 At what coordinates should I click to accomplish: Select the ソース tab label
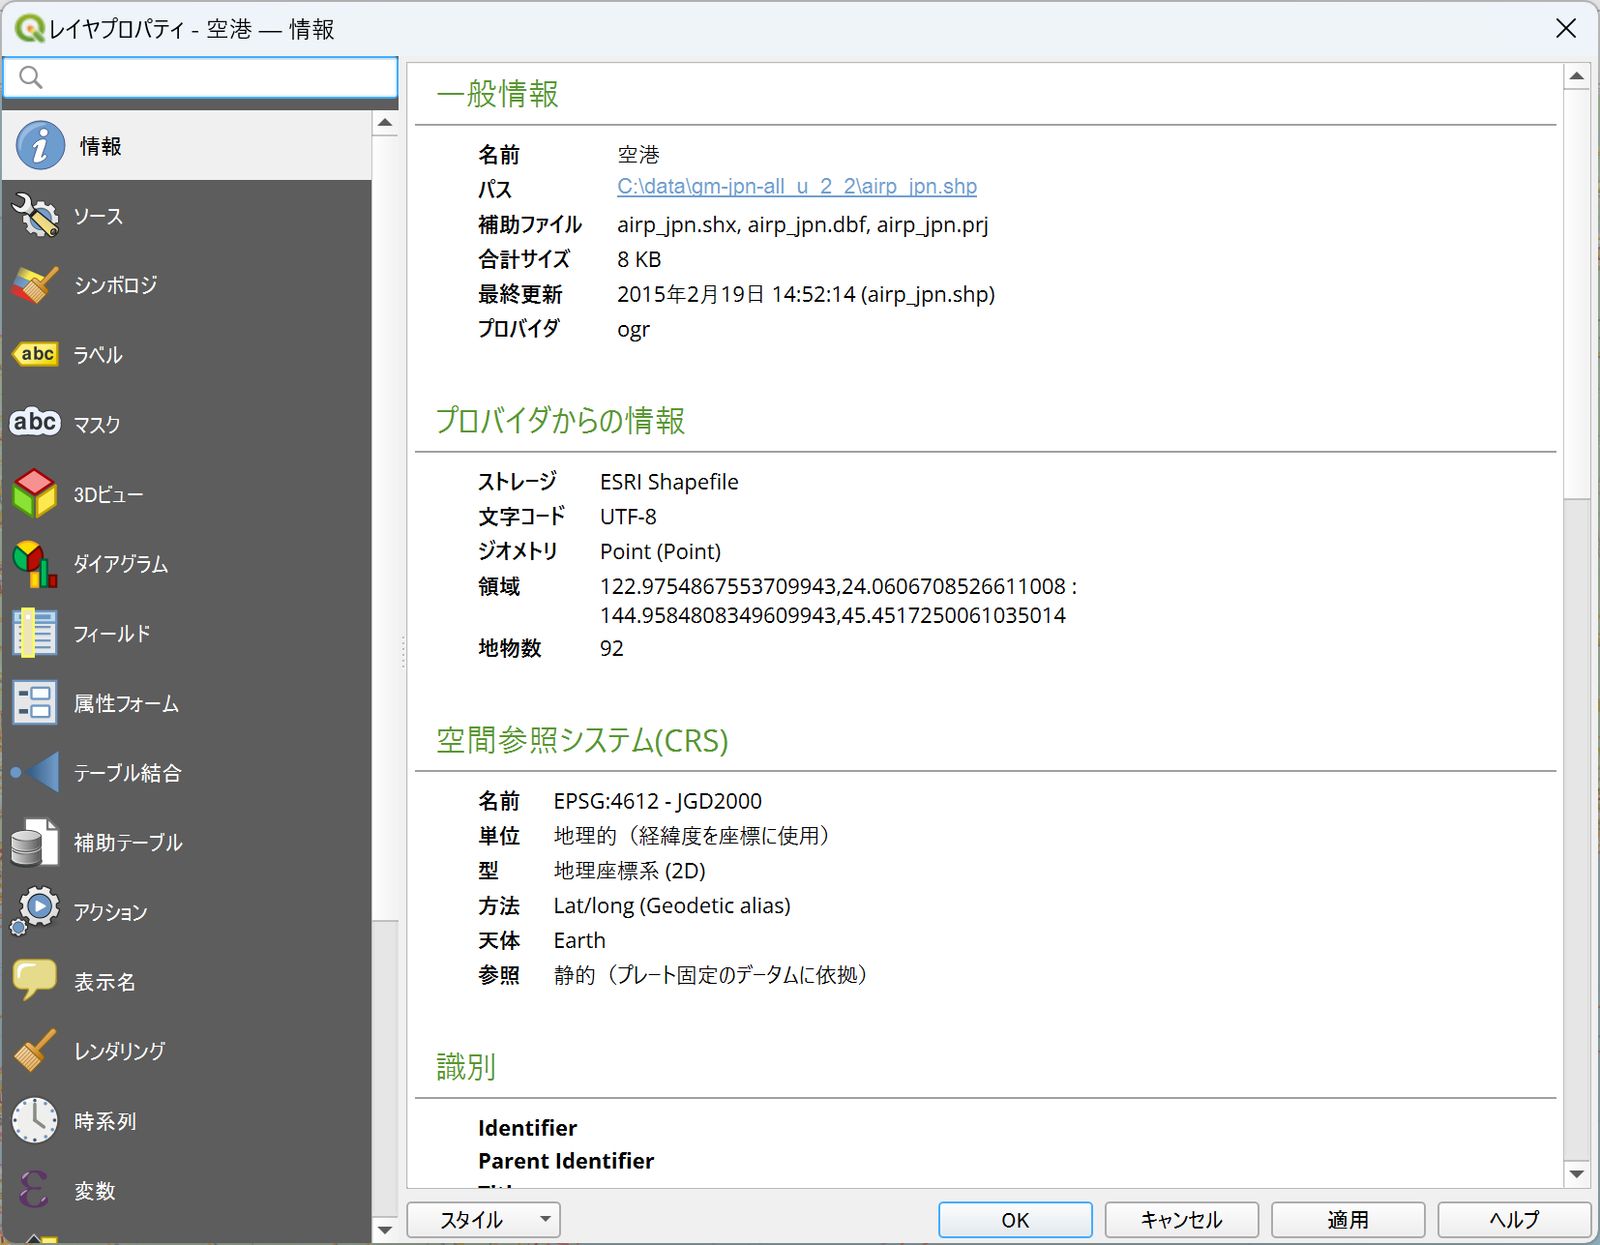98,216
